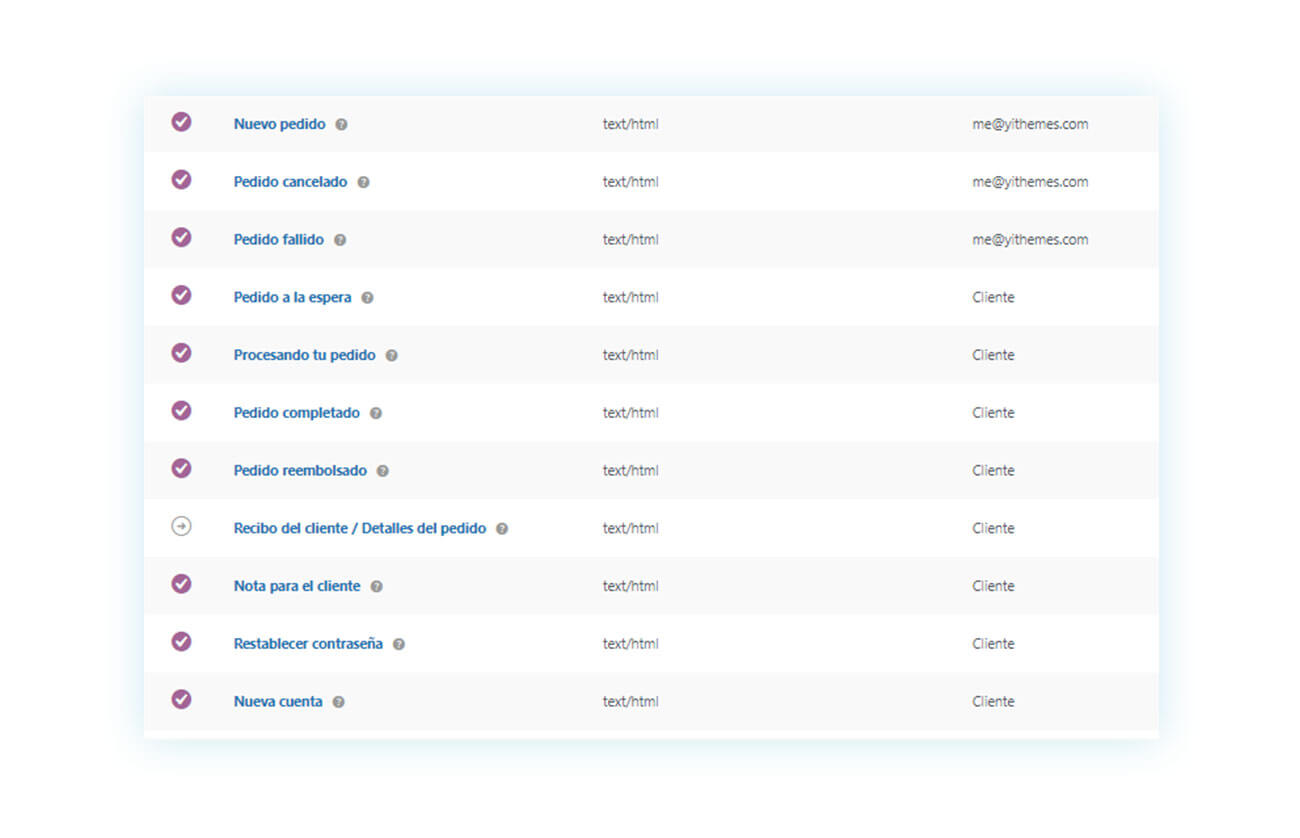Click help icon next to Pedido reembolsado

tap(383, 471)
